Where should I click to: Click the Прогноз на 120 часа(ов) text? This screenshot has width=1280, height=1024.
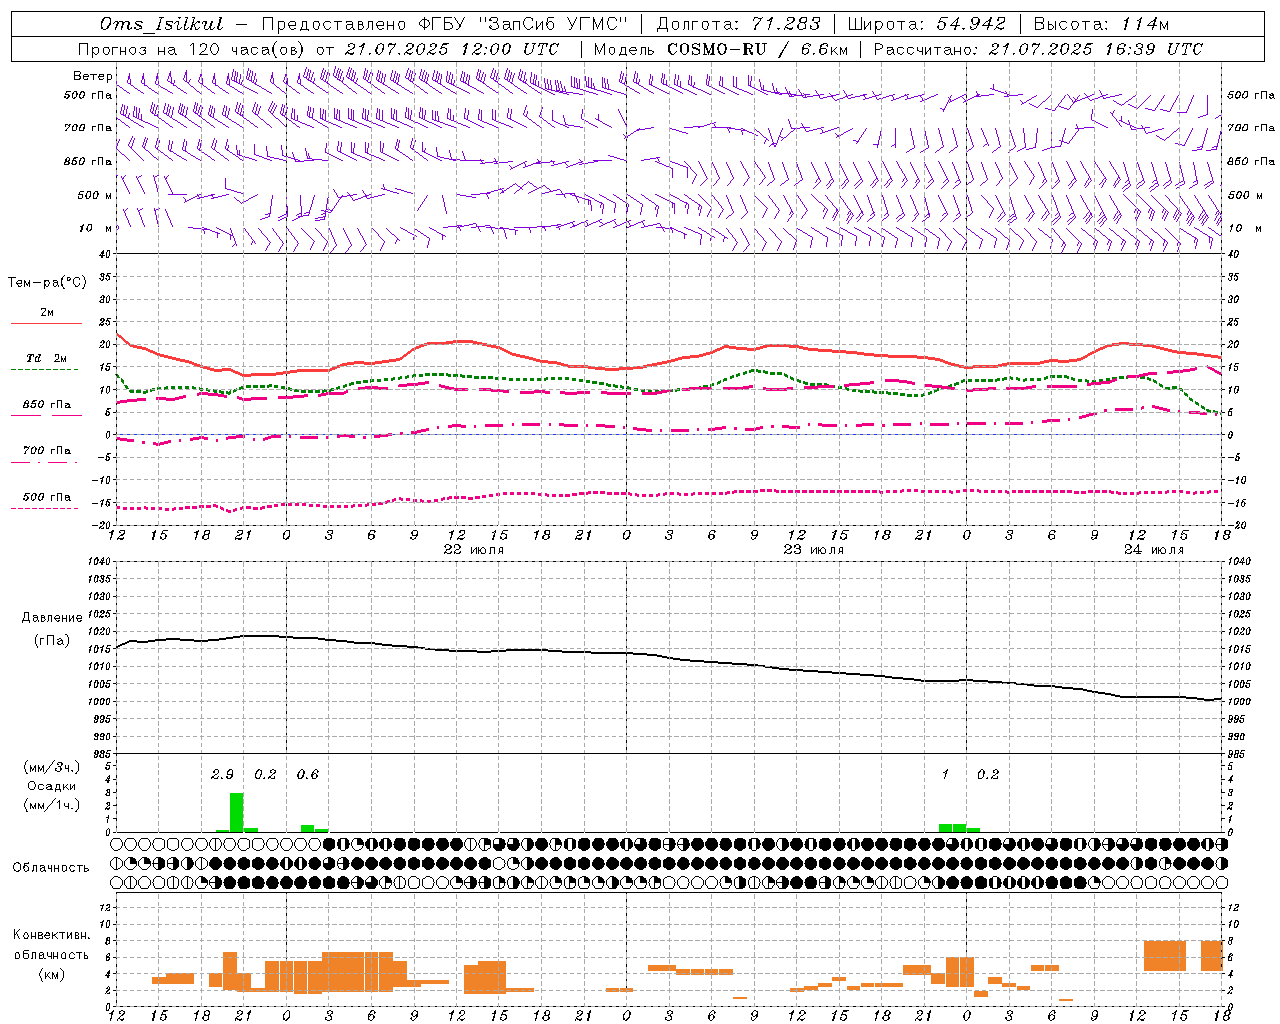tap(193, 49)
